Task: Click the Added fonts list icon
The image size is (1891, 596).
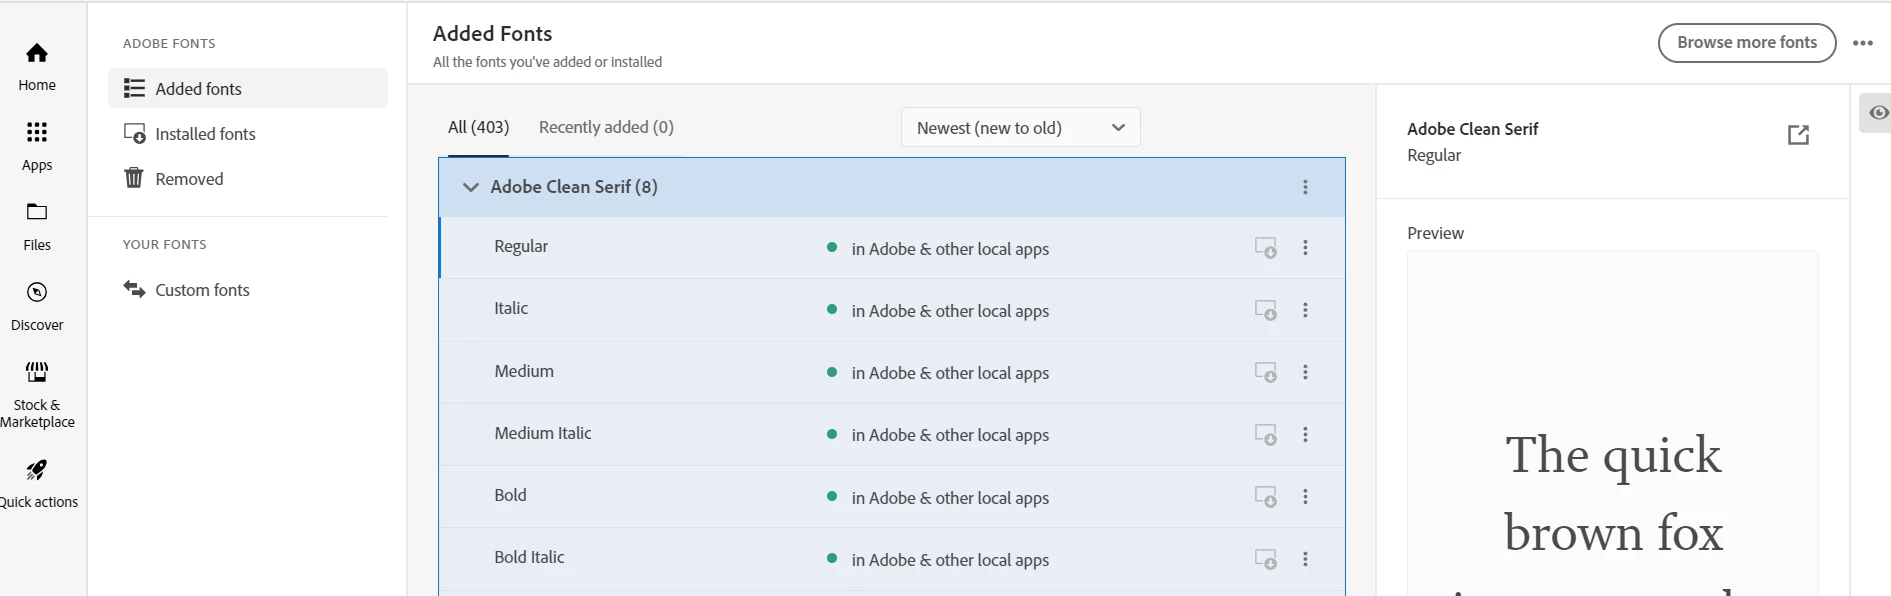Action: tap(134, 88)
